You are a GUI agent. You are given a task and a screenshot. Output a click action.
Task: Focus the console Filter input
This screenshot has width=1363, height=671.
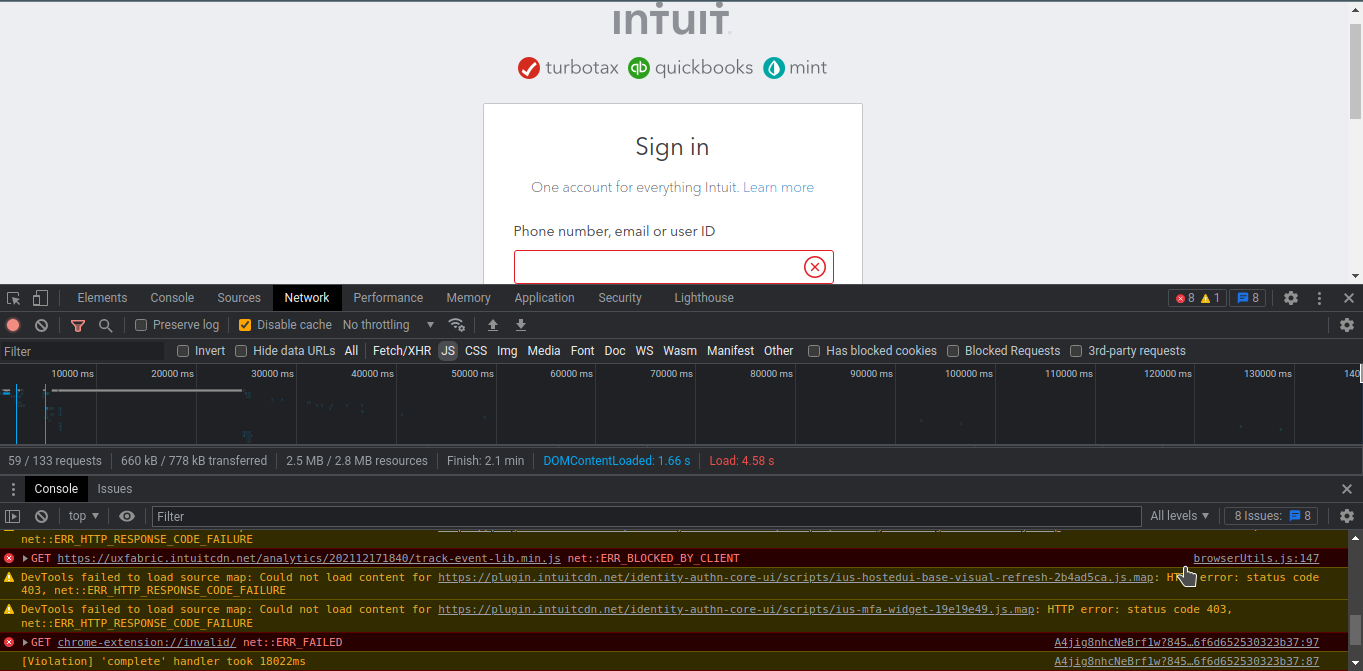click(x=646, y=516)
